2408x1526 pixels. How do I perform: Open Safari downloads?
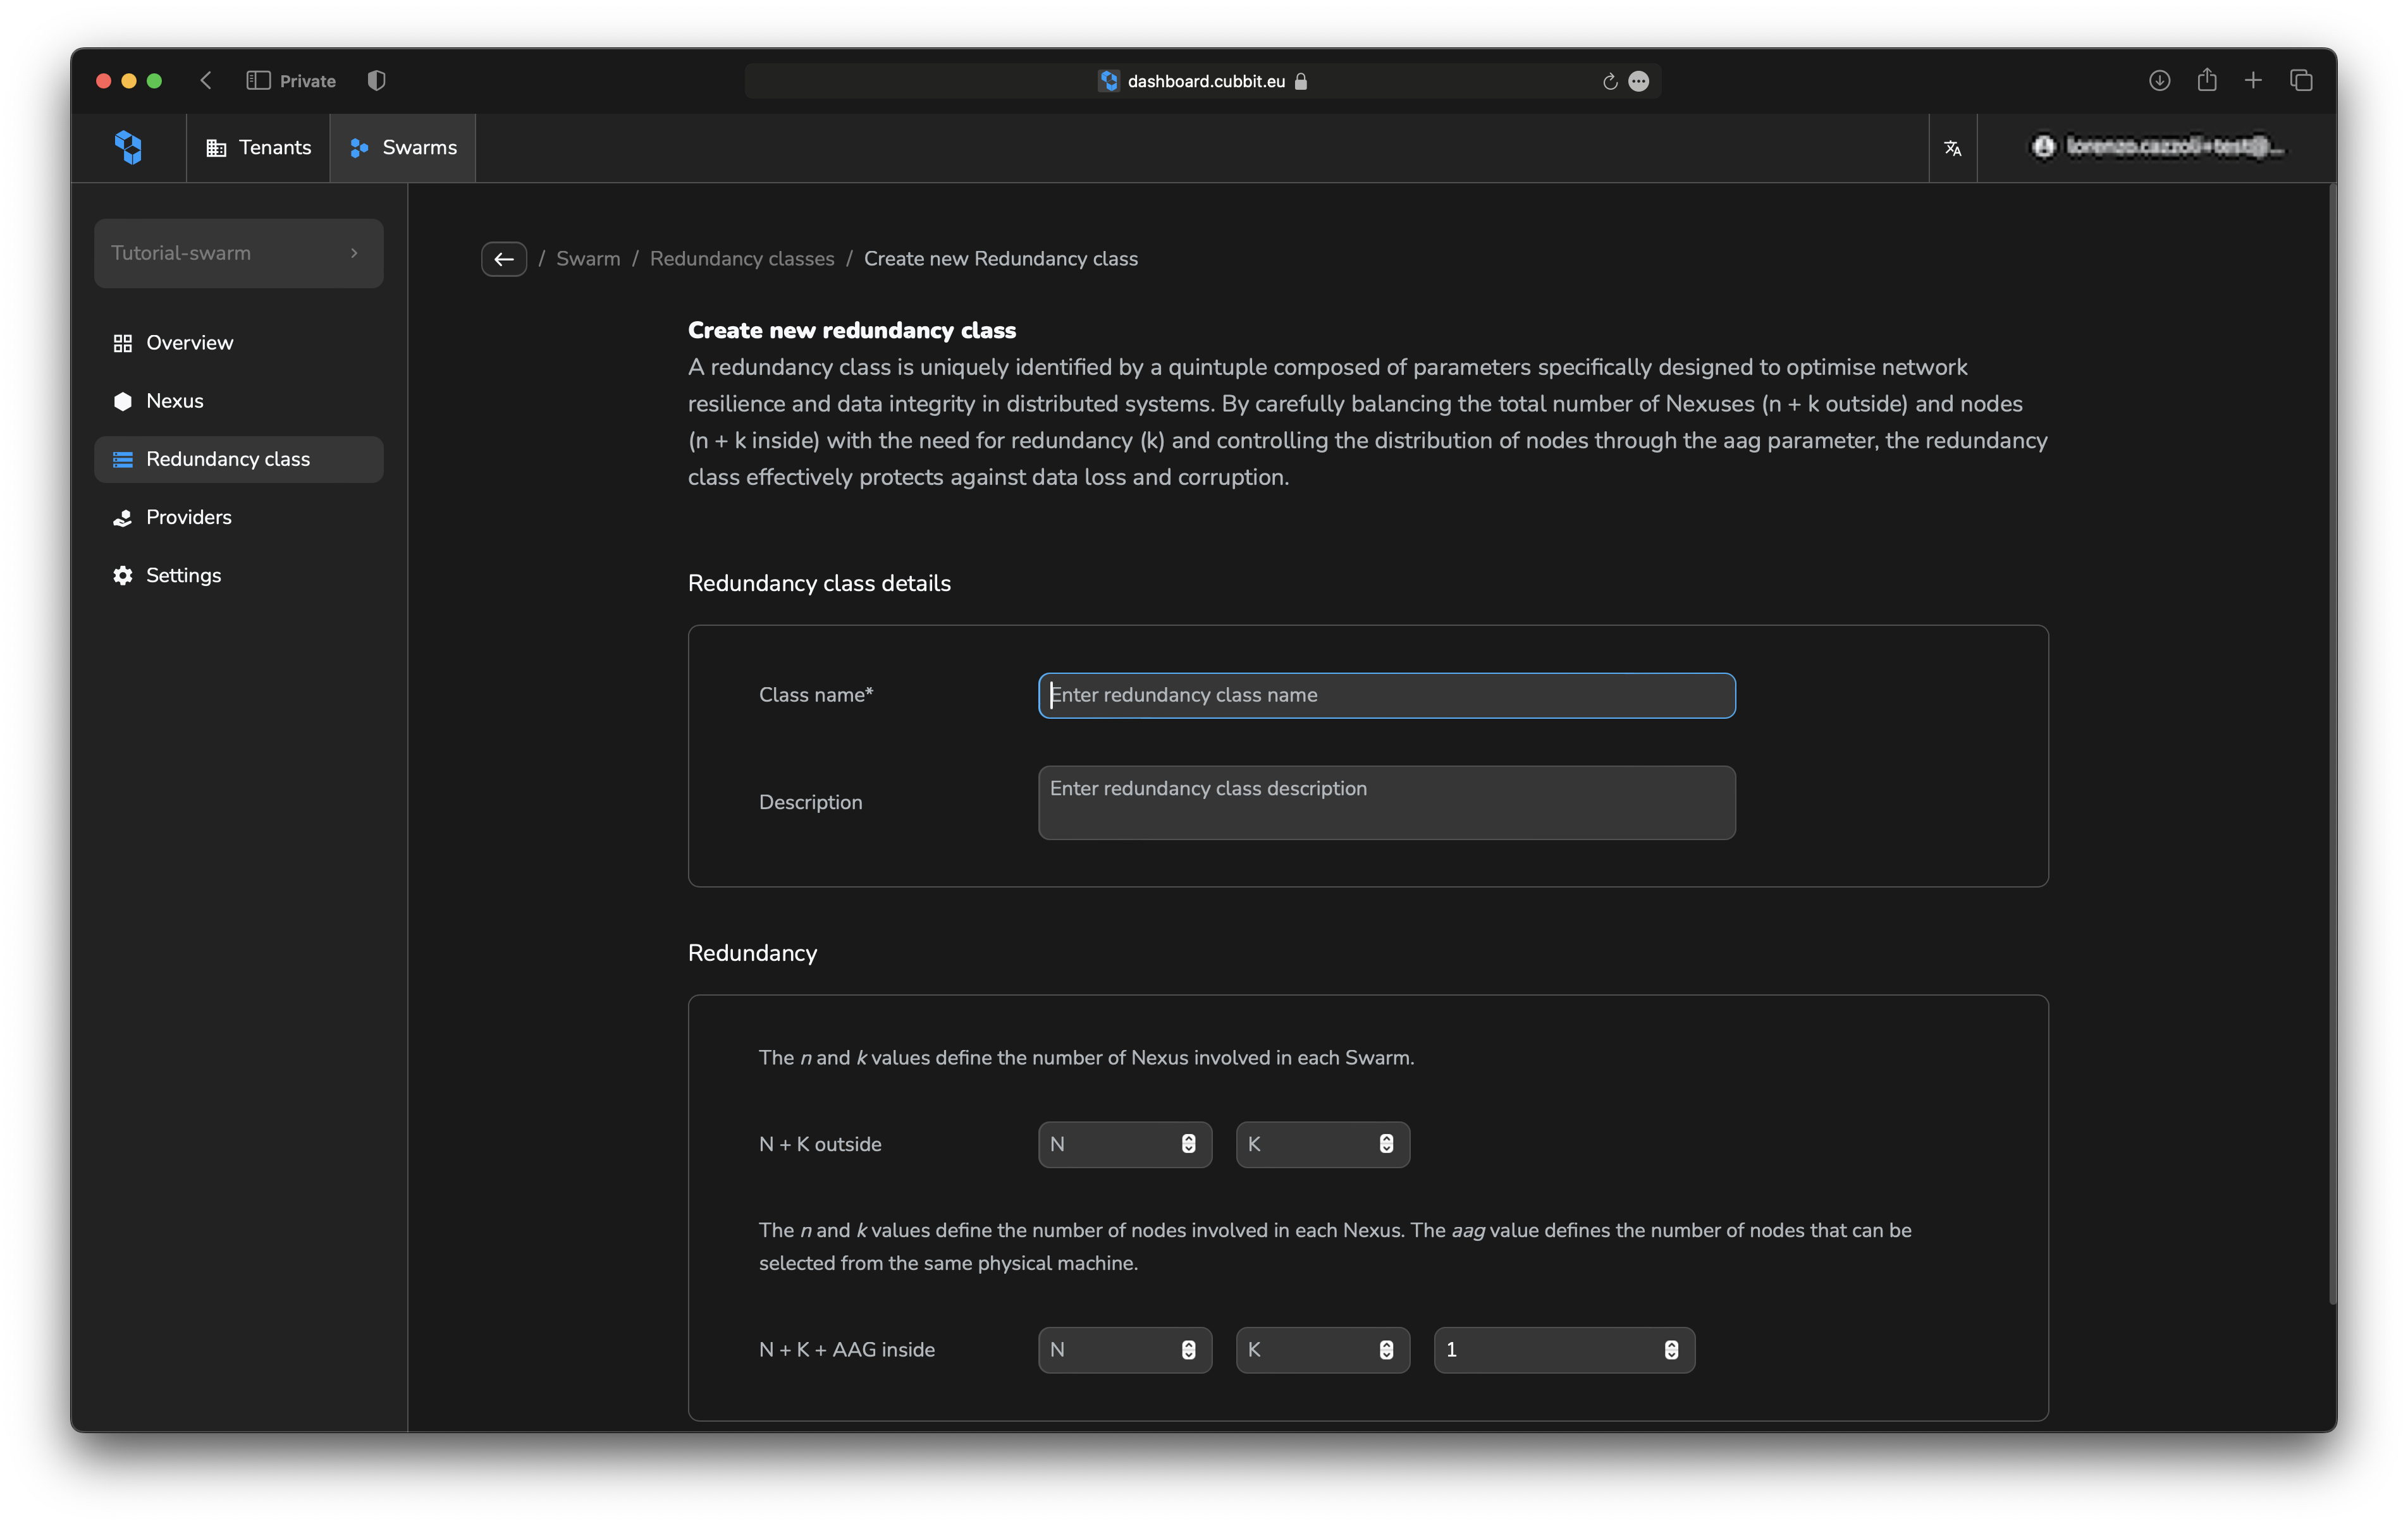click(x=2159, y=81)
